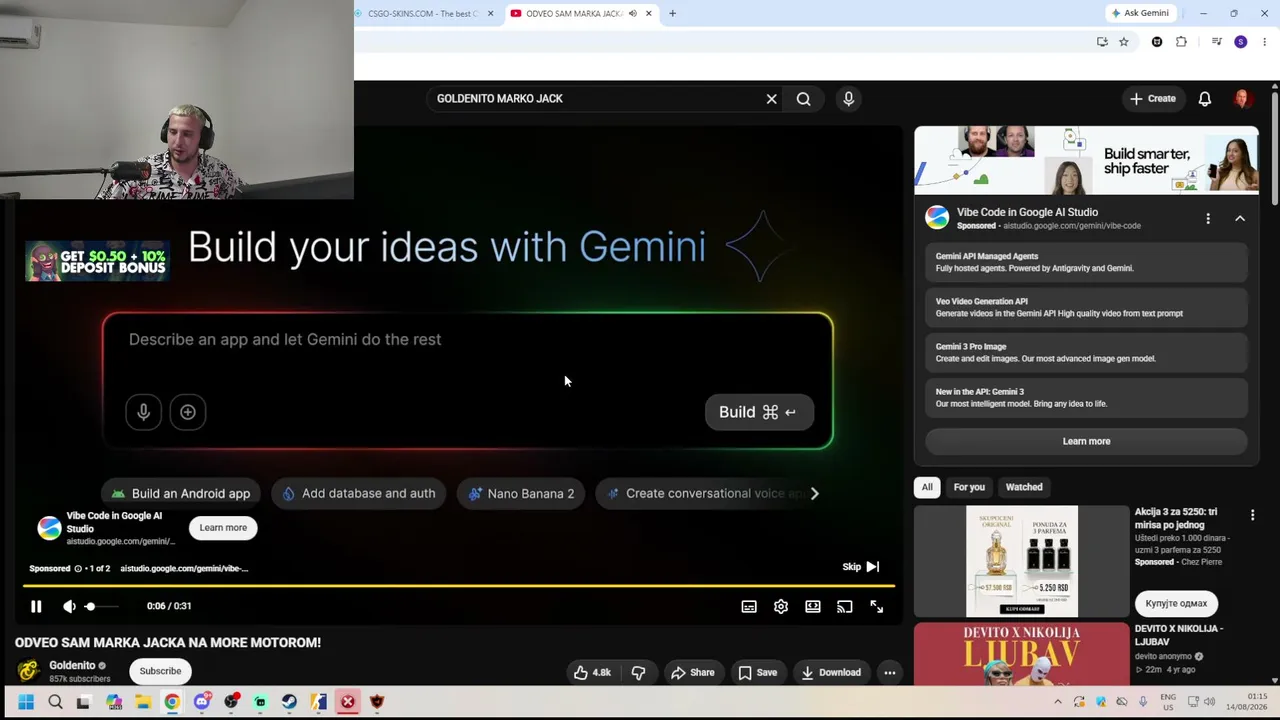Open more actions menu under the video
Viewport: 1280px width, 720px height.
(x=889, y=673)
